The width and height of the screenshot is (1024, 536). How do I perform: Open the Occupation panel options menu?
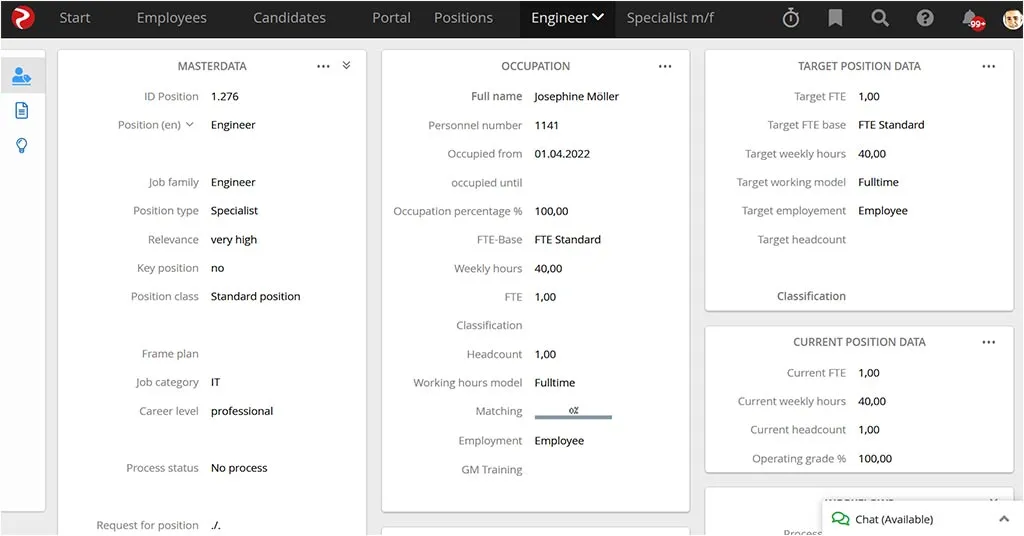pos(665,66)
